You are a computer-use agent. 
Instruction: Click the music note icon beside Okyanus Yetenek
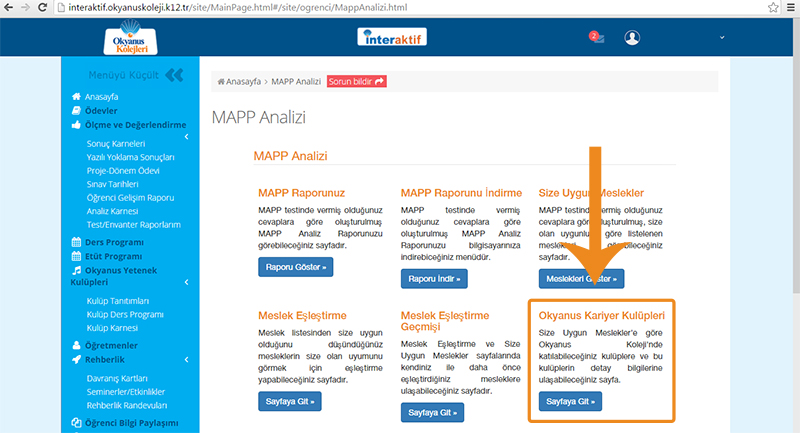[x=76, y=270]
